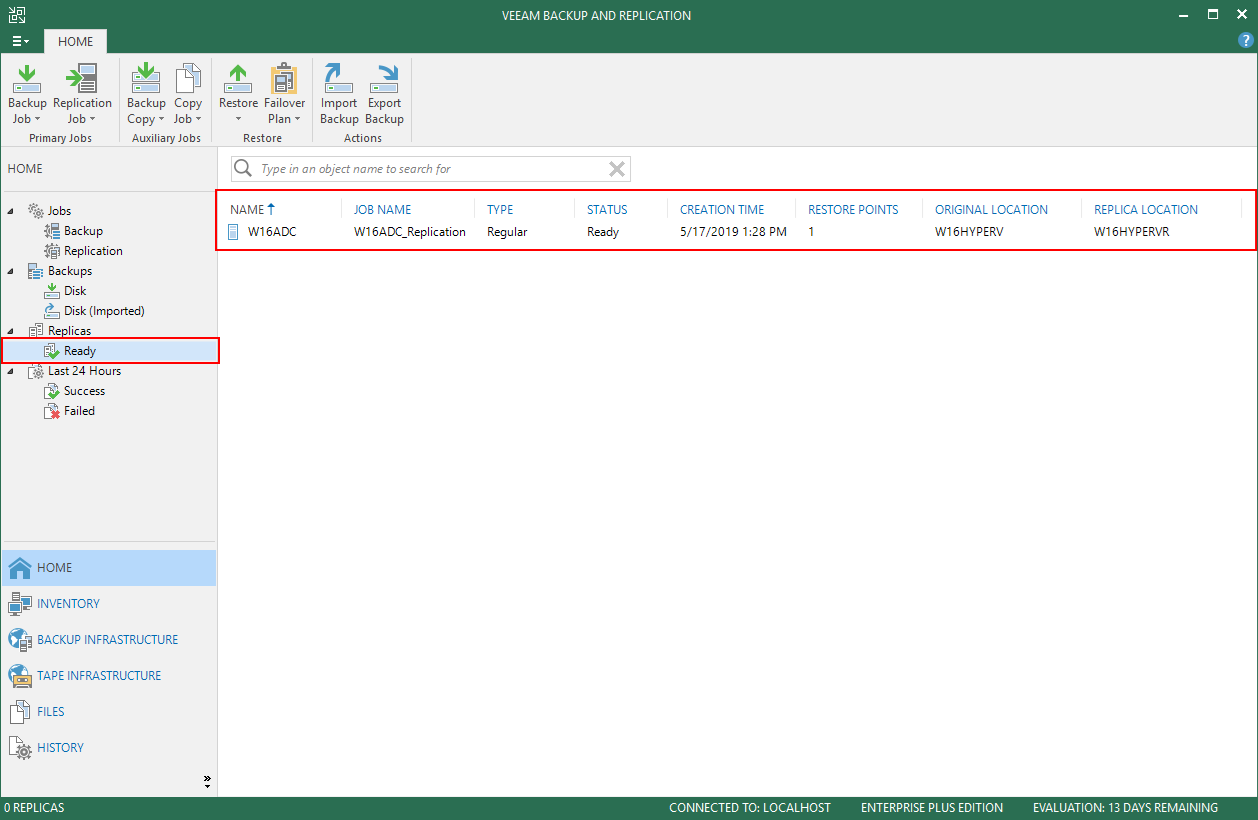Collapse the Last 24 Hours node

pyautogui.click(x=11, y=371)
